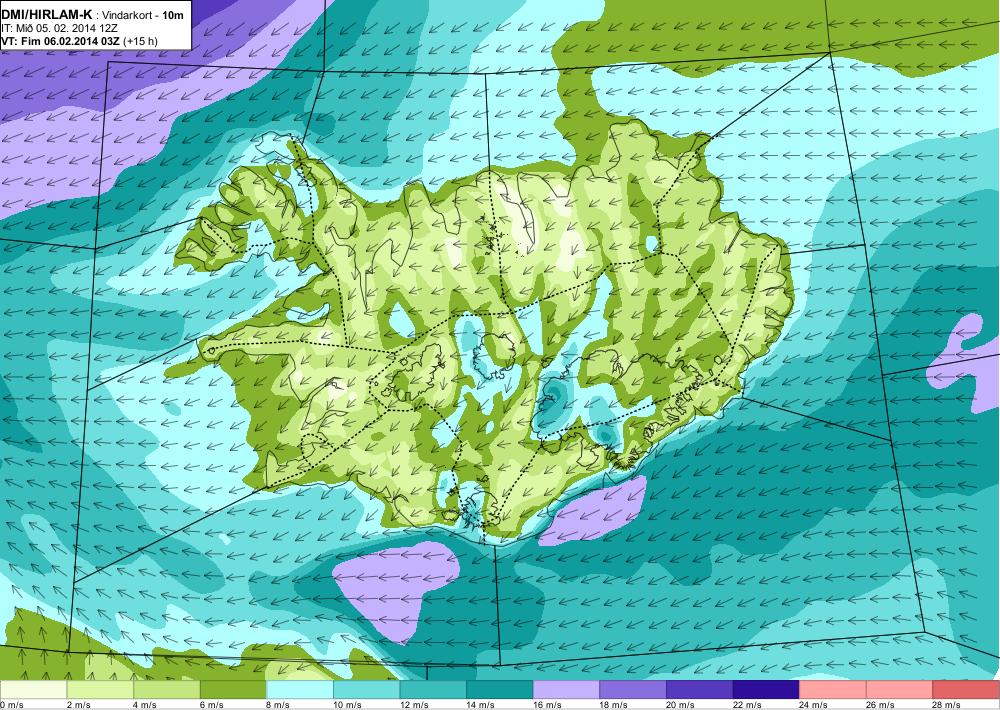Click the '10 m/s' legend label
1000x710 pixels.
(348, 705)
